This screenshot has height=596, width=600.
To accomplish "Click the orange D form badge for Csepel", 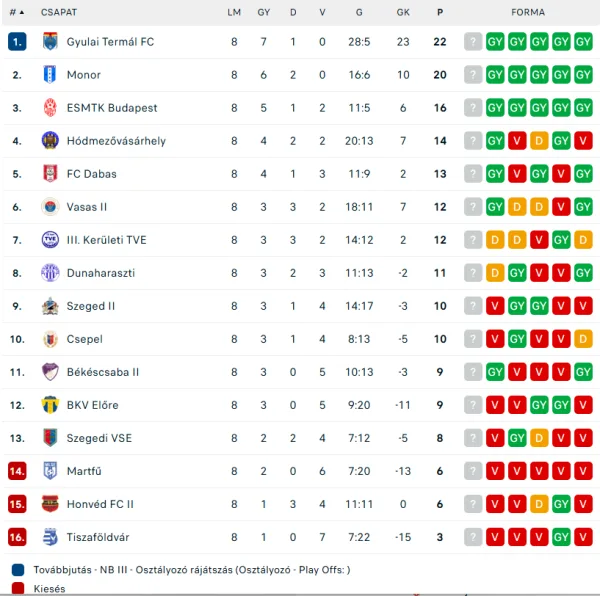I will coord(583,339).
